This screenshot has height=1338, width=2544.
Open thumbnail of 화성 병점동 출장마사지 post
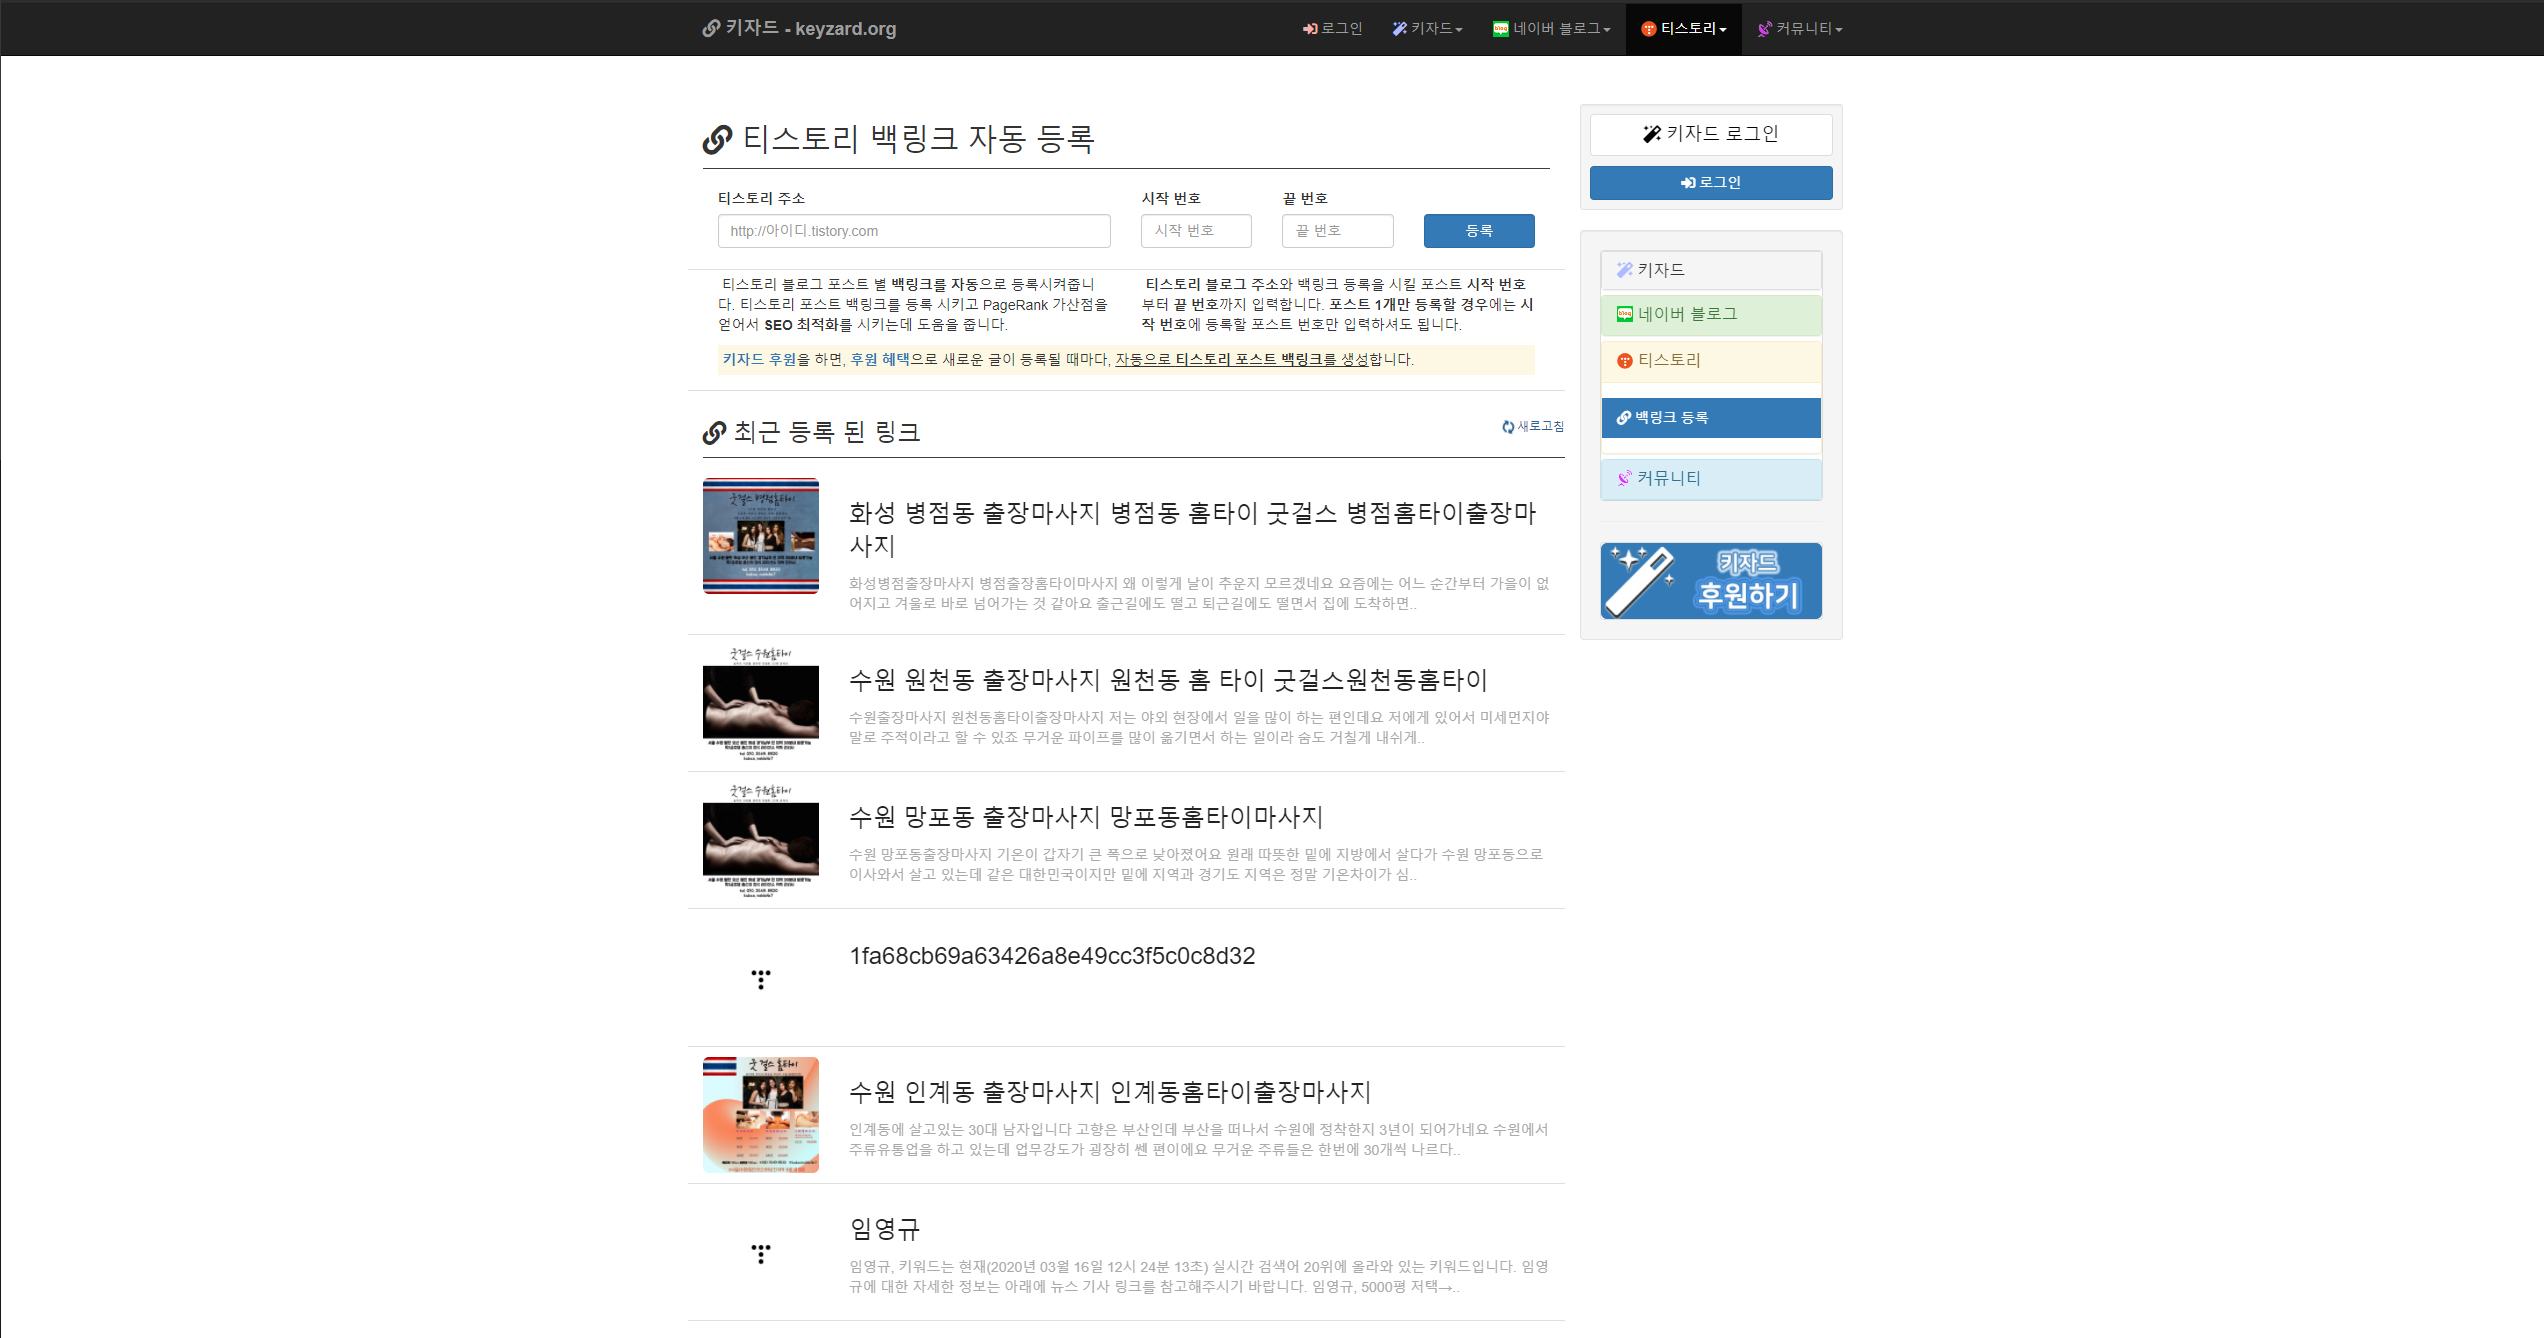(x=761, y=536)
